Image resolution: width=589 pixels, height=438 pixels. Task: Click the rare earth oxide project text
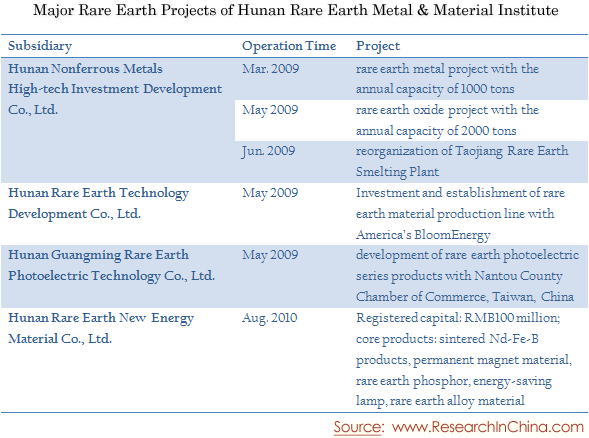447,120
